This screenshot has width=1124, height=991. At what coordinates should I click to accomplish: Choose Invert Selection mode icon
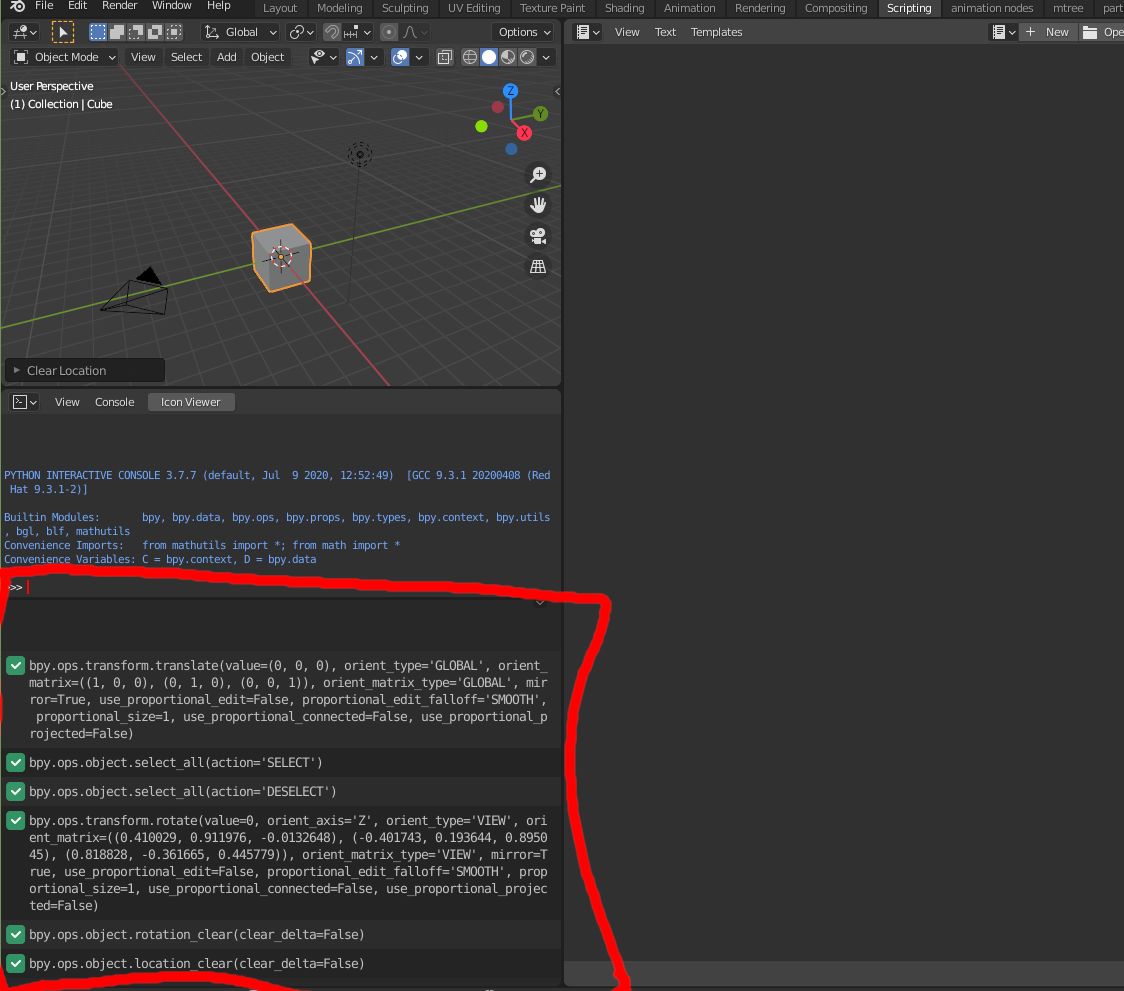155,32
